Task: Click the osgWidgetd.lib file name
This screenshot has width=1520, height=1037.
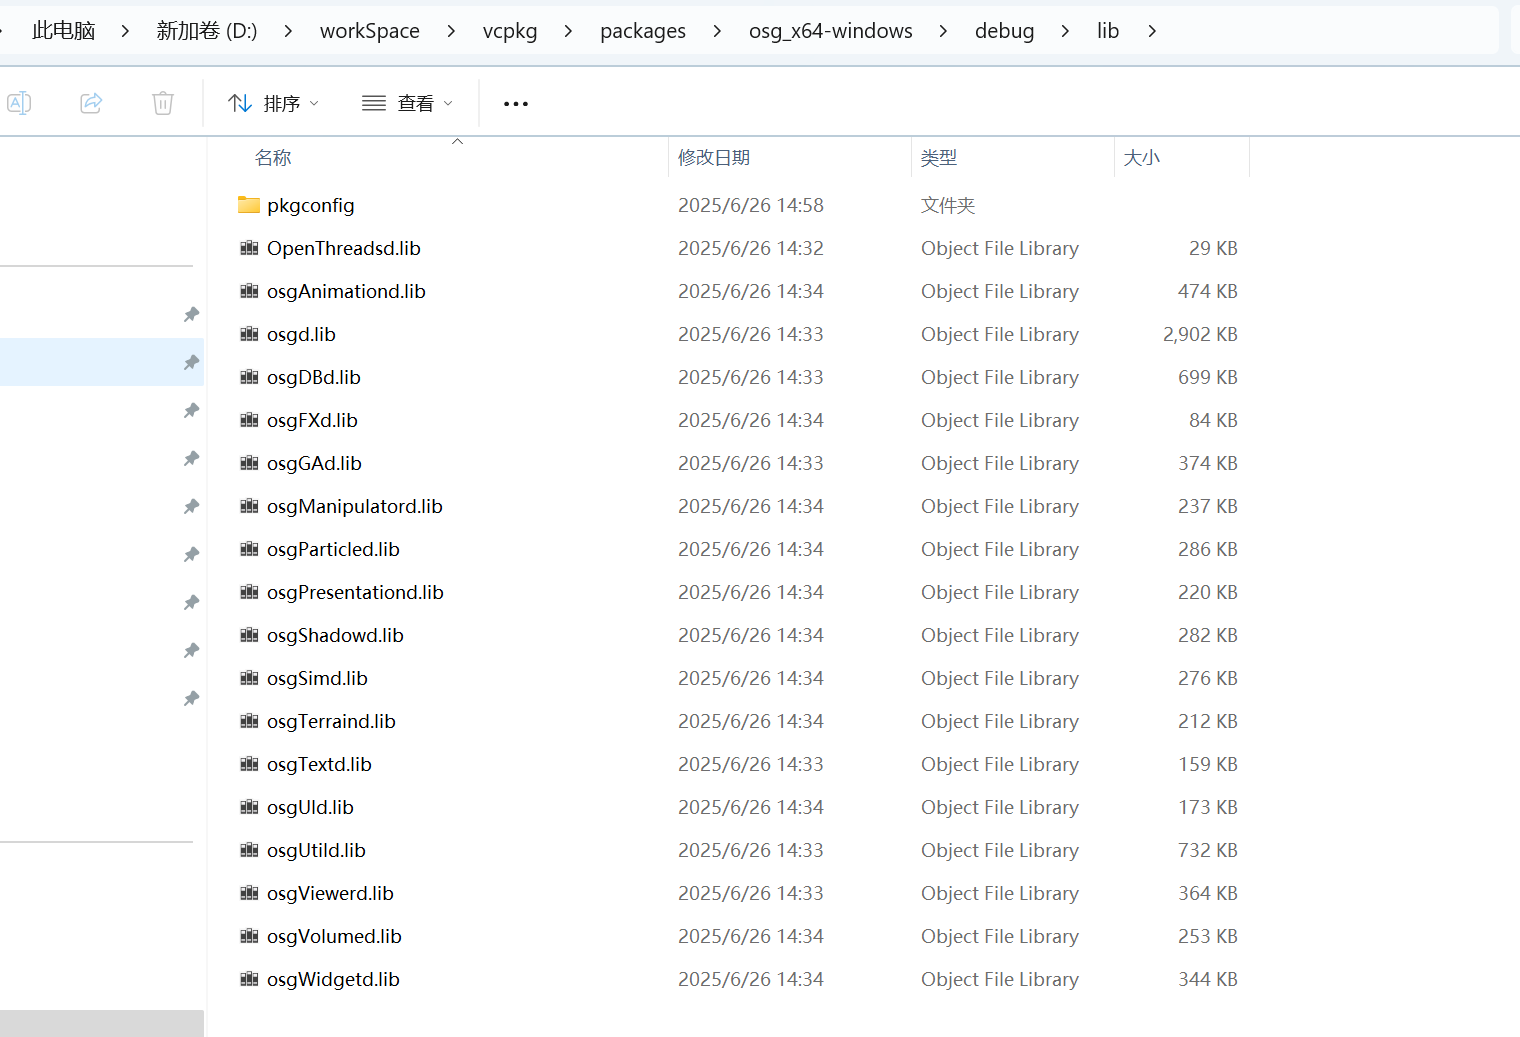Action: 333,979
